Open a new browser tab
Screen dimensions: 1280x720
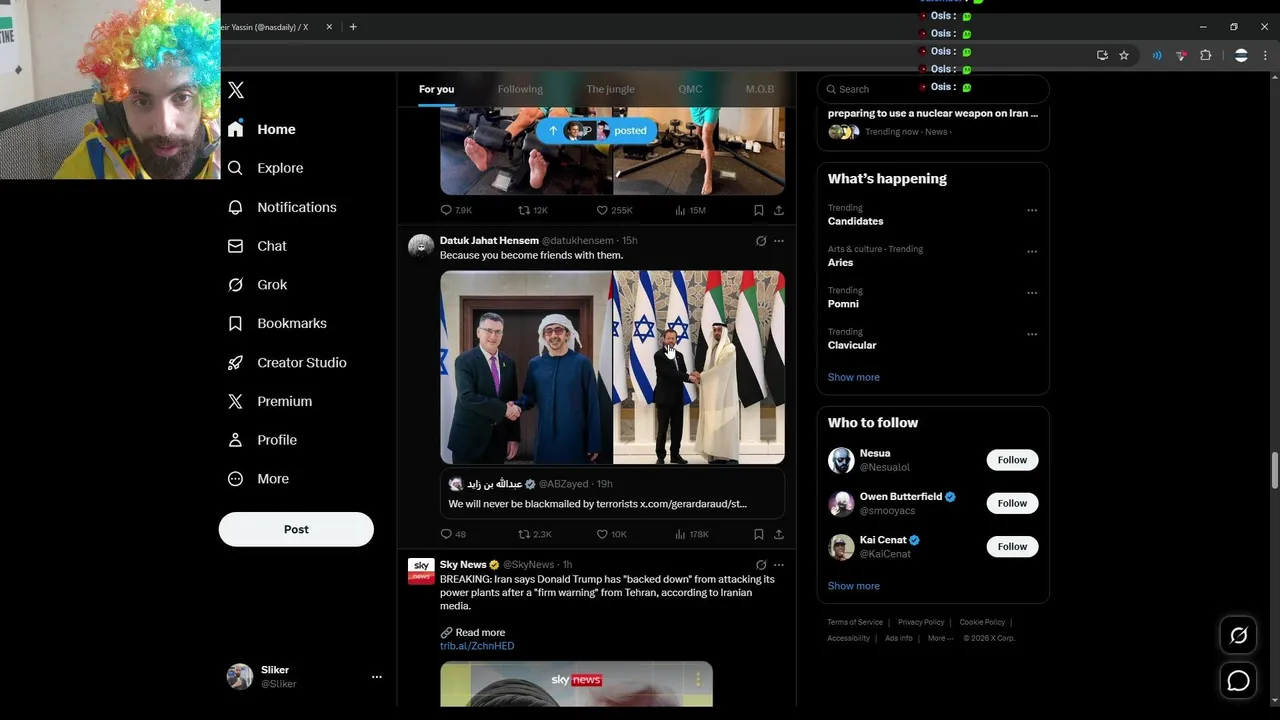pyautogui.click(x=352, y=27)
